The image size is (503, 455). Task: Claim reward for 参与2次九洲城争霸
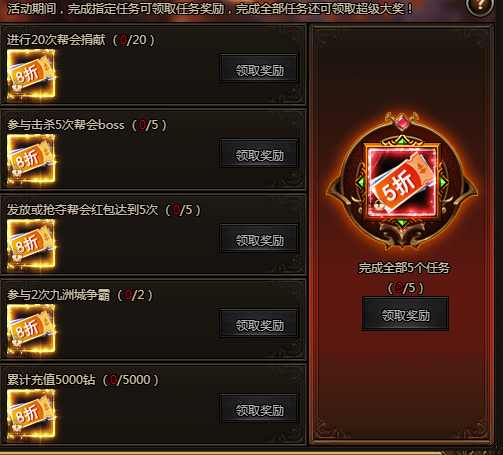pyautogui.click(x=259, y=323)
